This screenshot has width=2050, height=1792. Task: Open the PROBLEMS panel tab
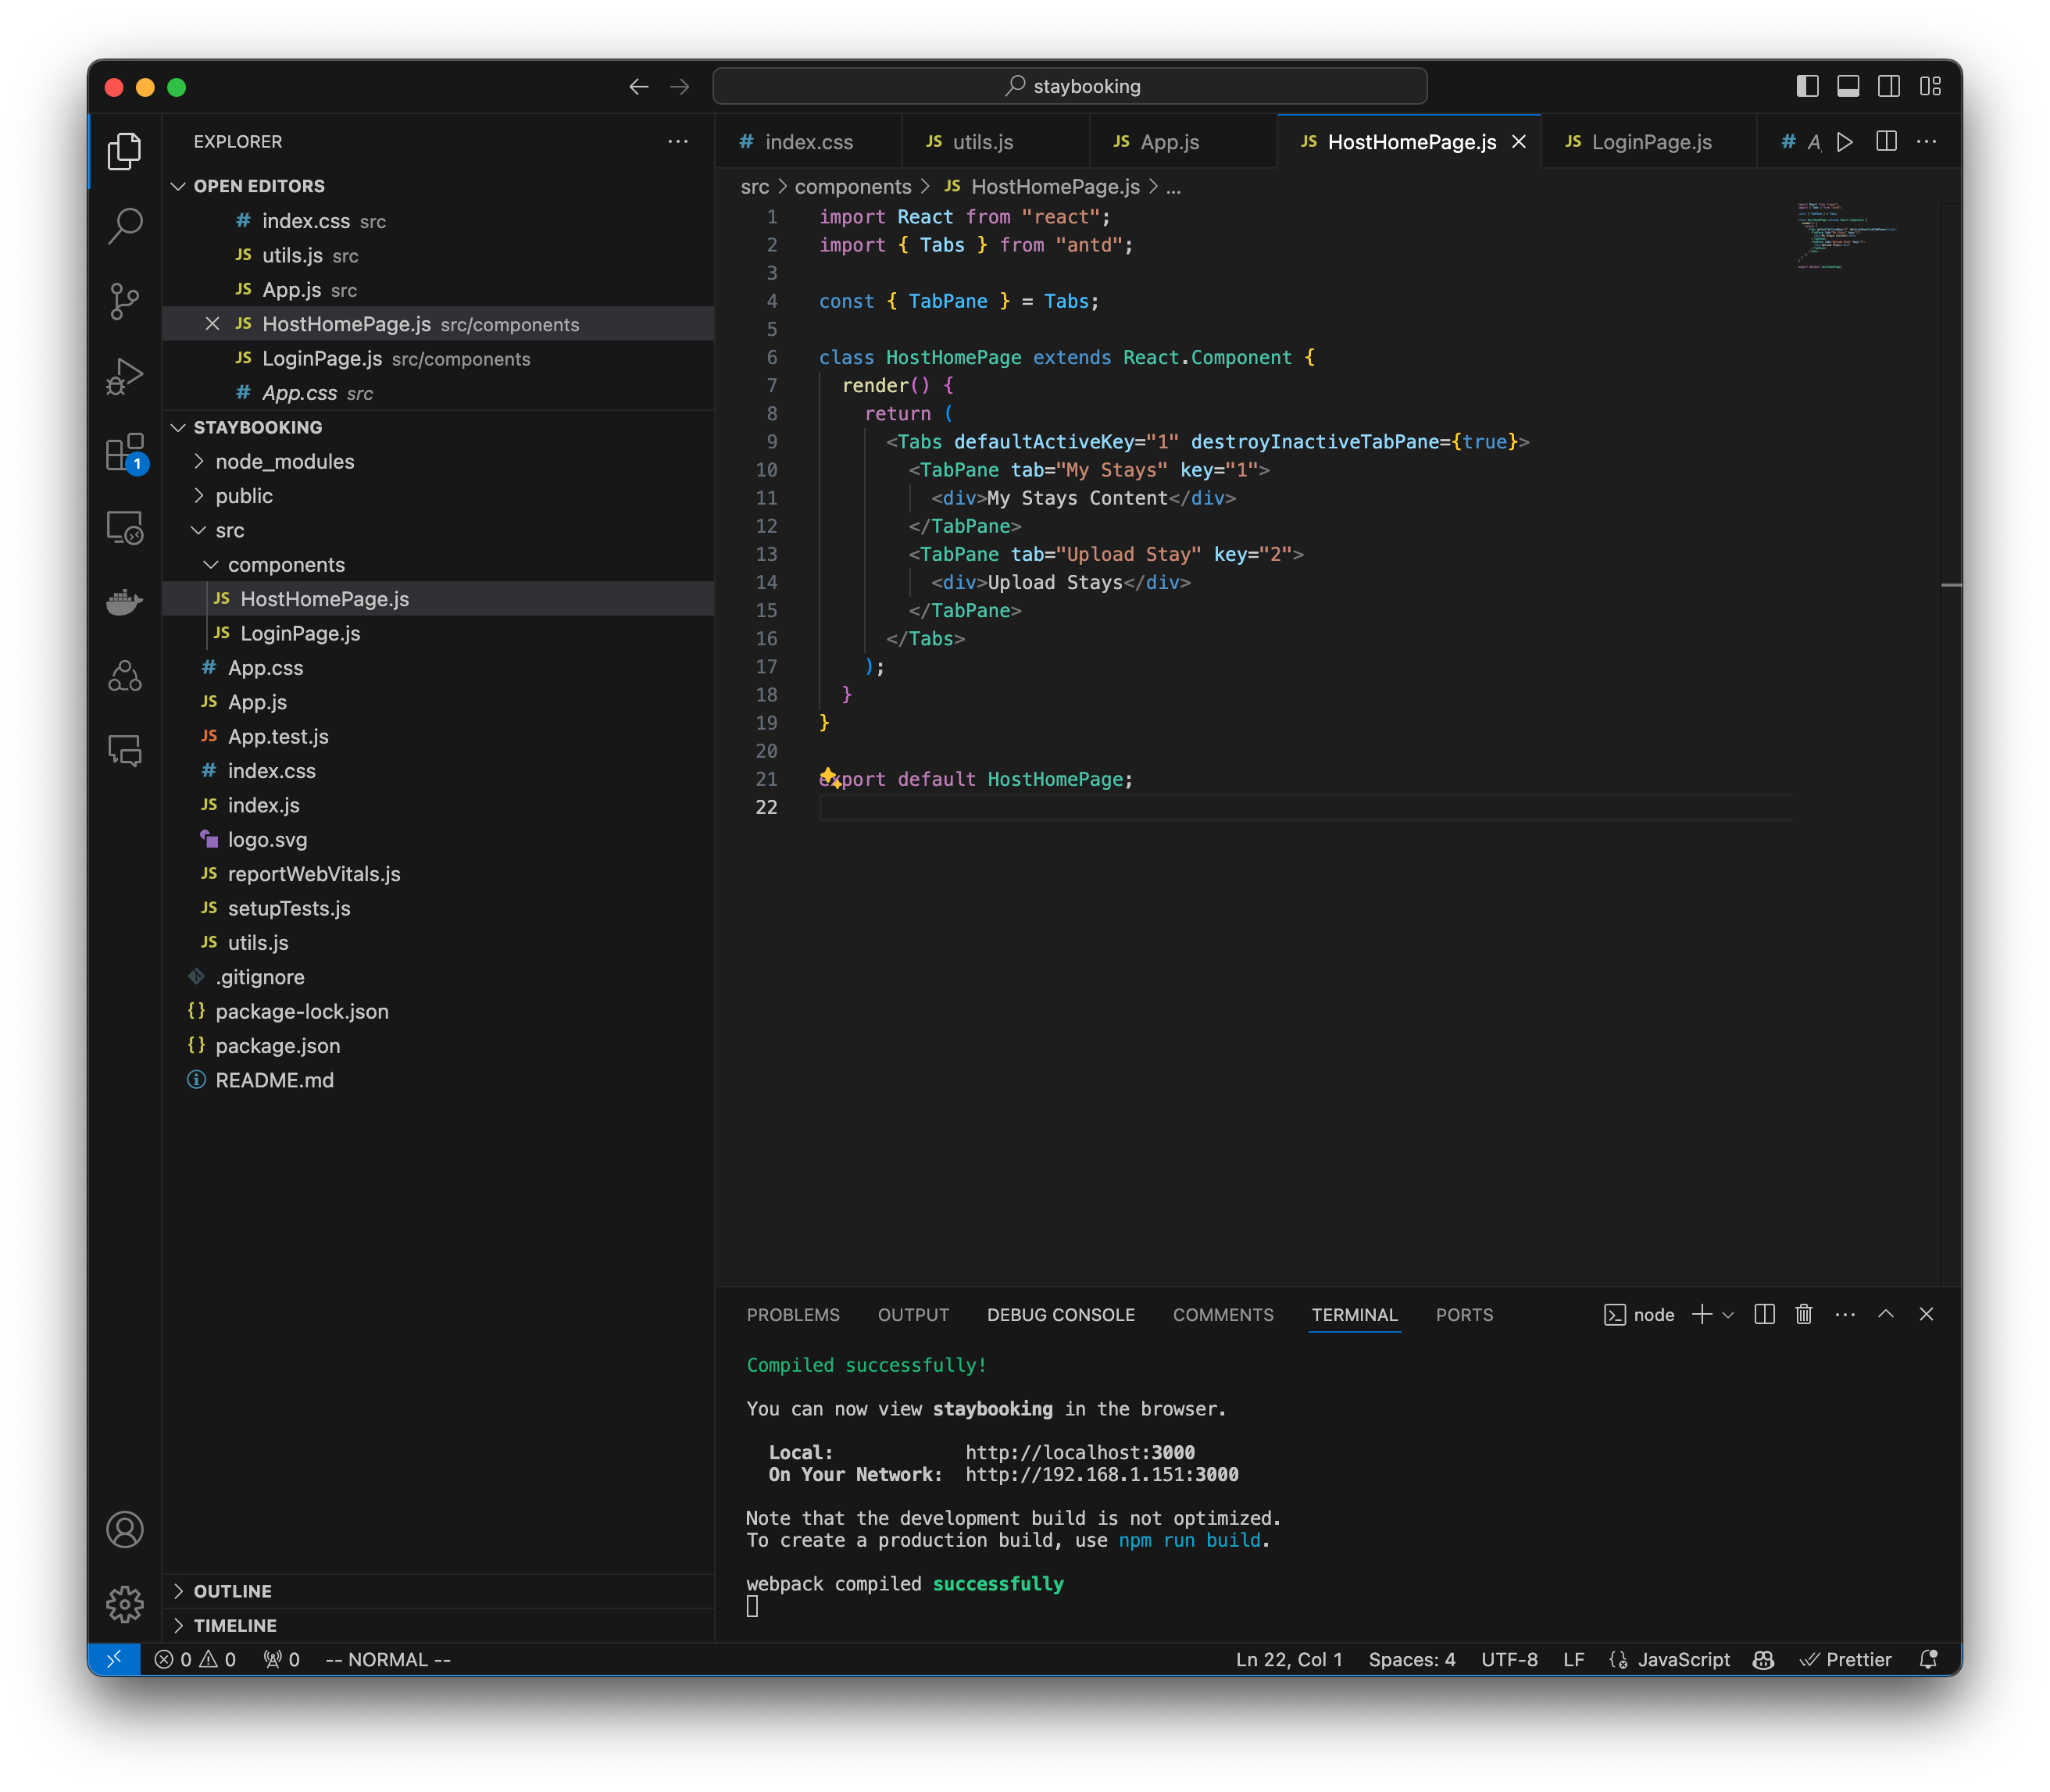point(792,1314)
